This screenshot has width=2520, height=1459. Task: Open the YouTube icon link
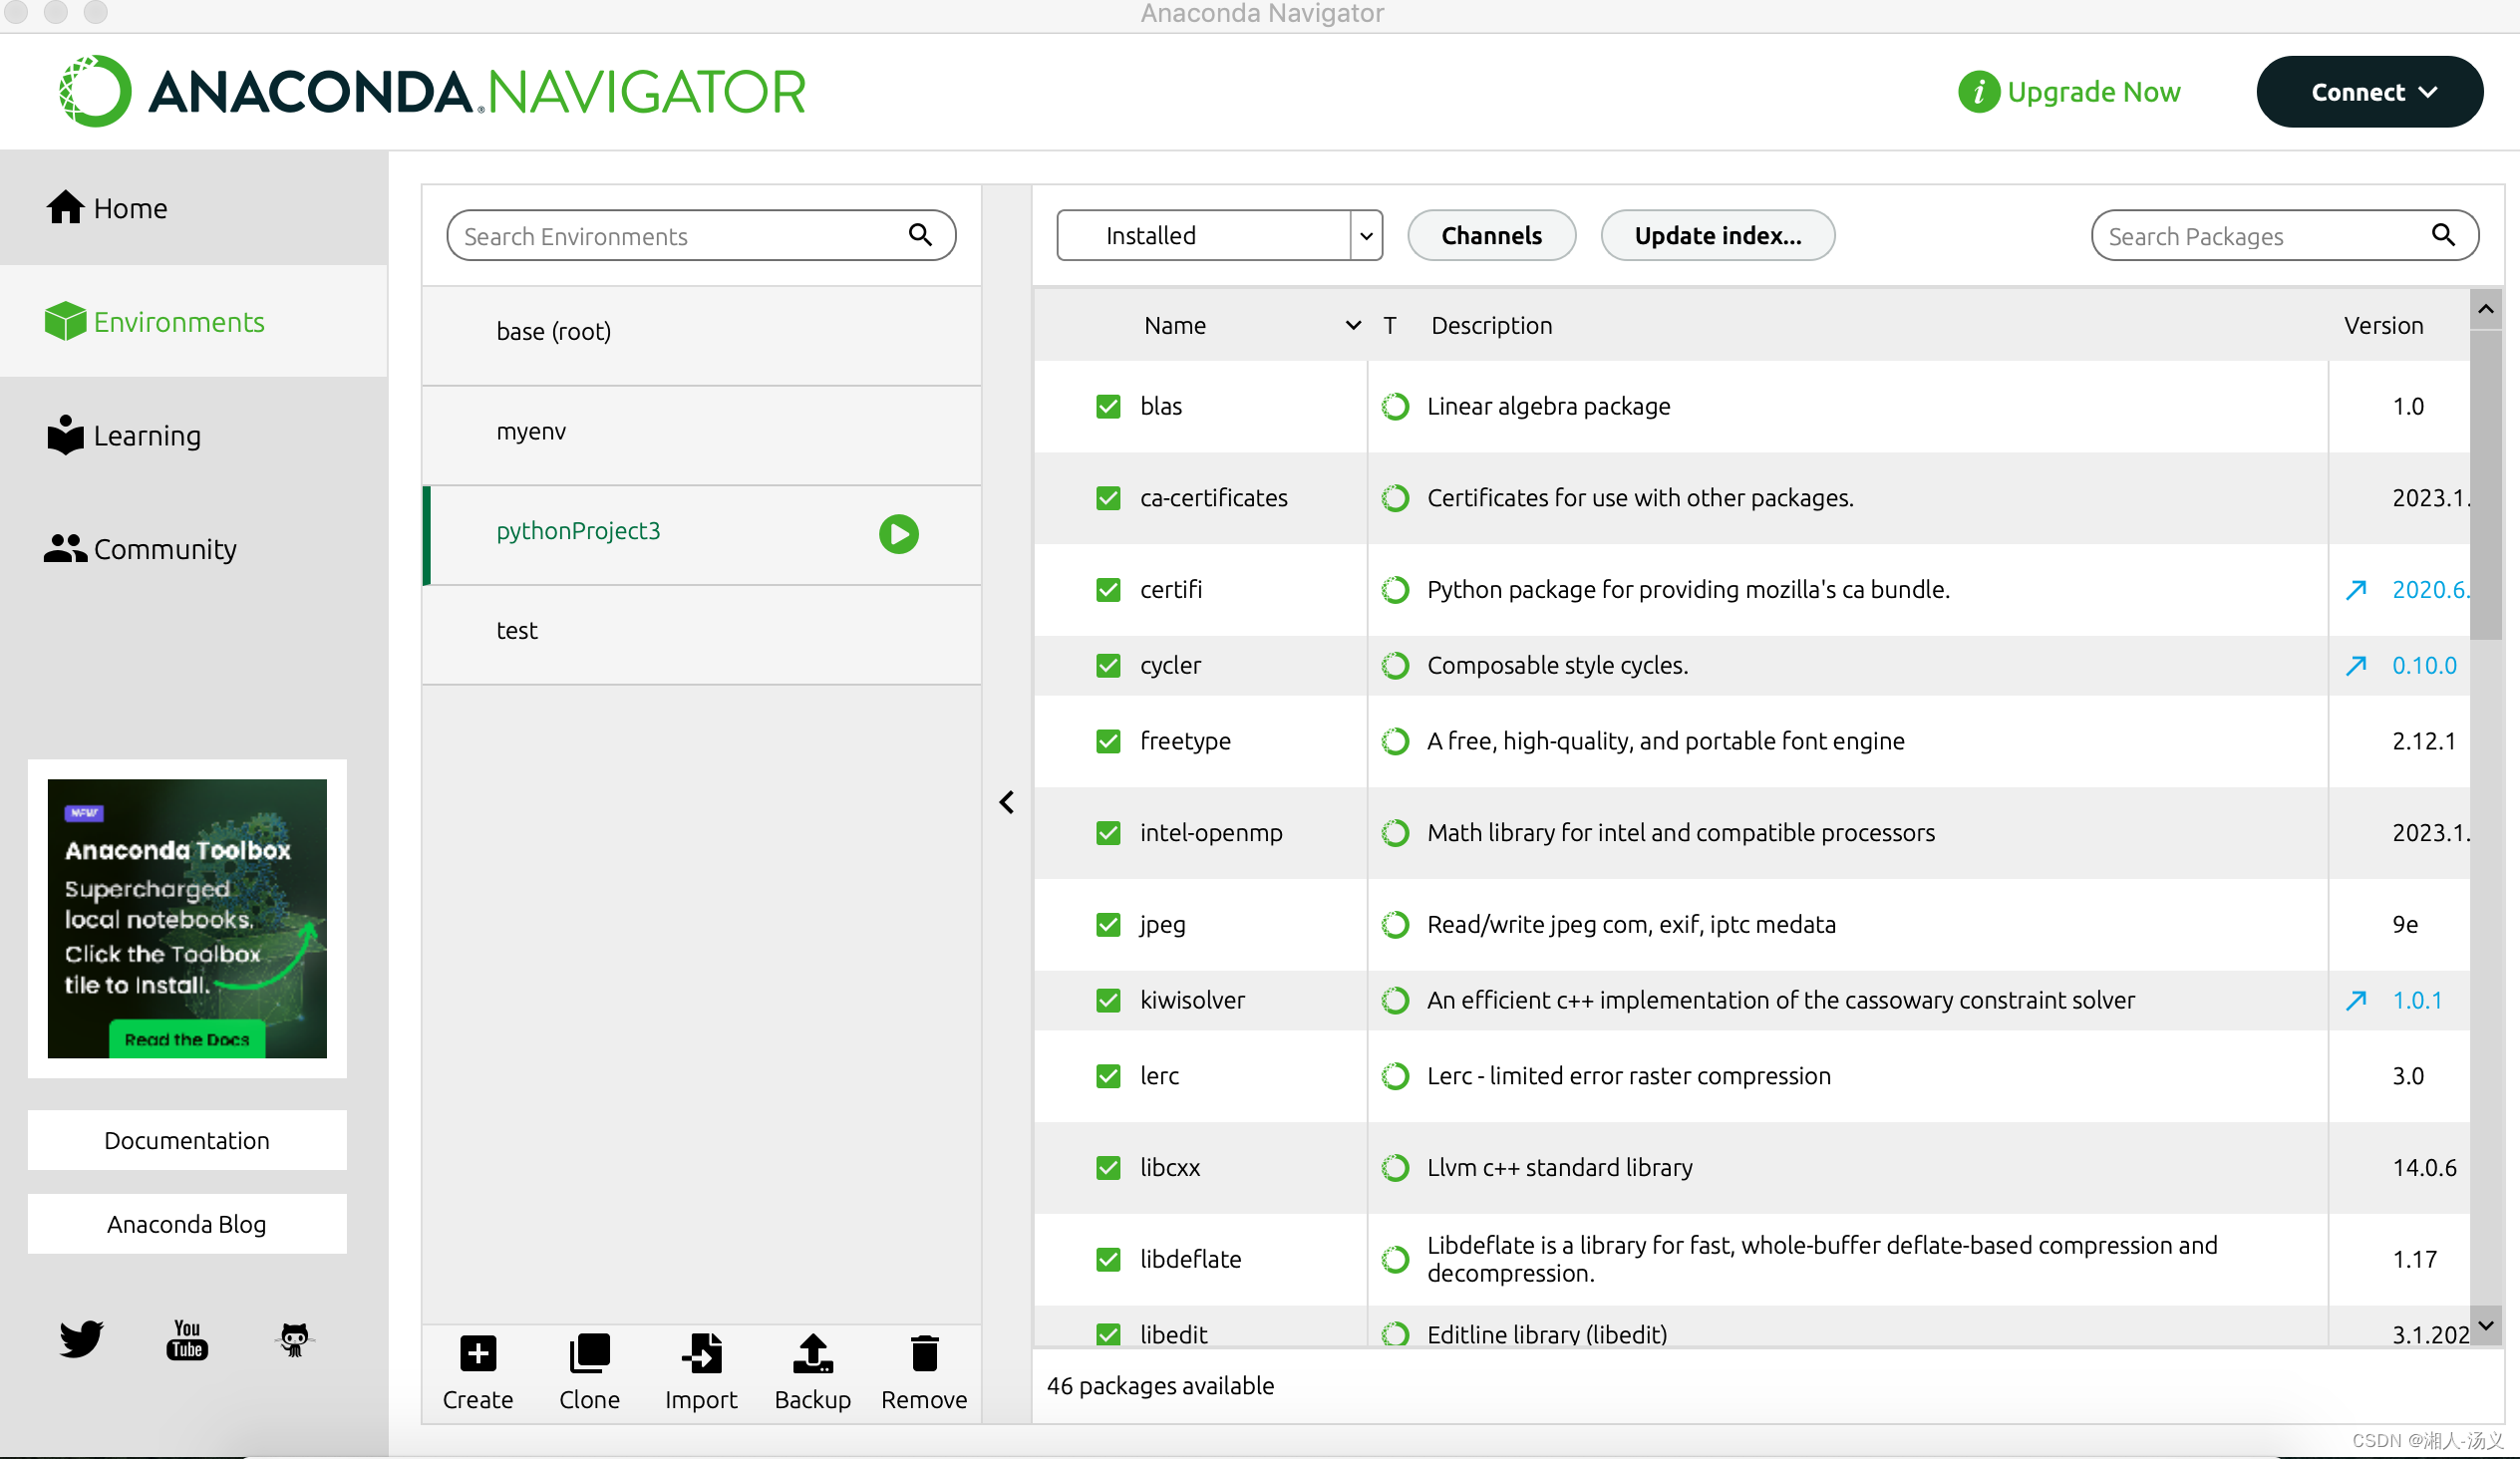pos(187,1338)
